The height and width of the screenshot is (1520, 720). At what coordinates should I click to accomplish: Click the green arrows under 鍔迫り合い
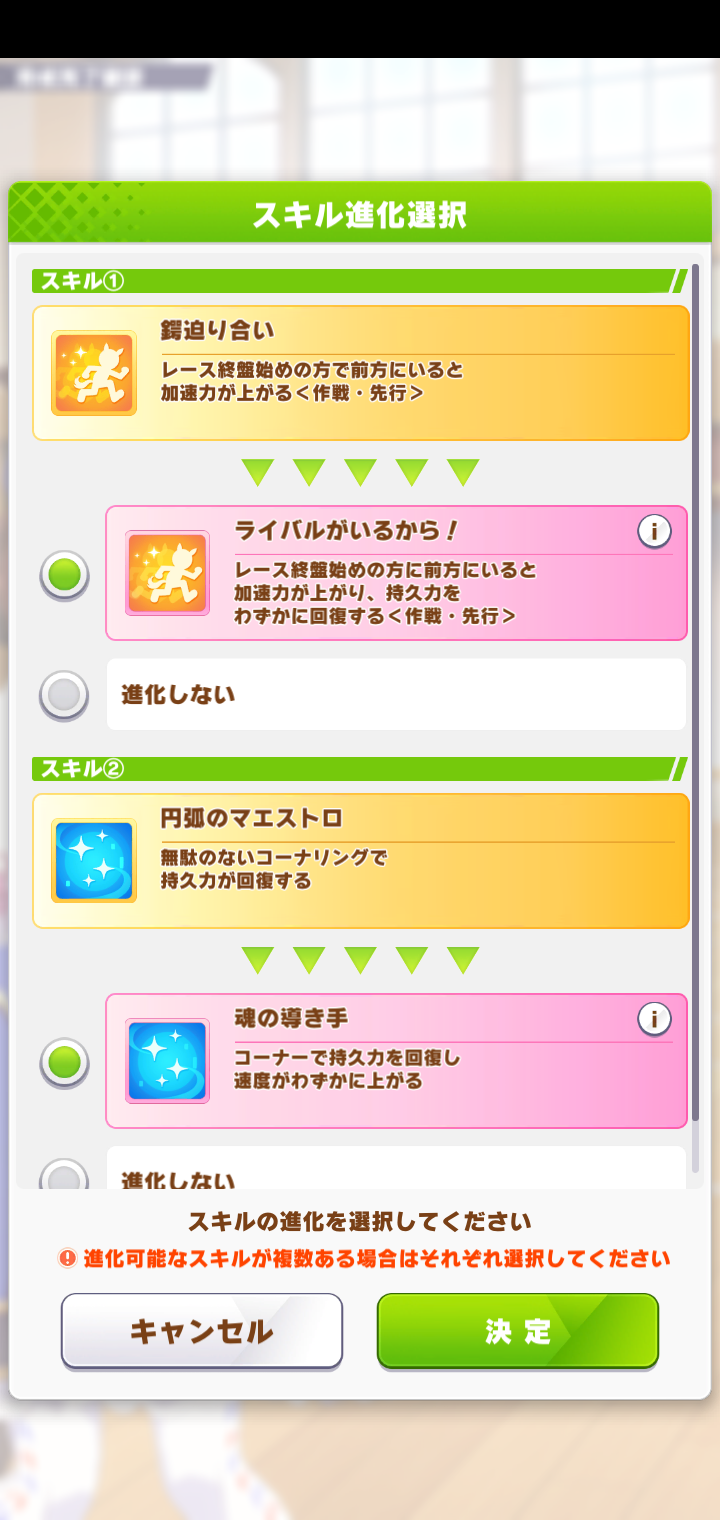[361, 472]
